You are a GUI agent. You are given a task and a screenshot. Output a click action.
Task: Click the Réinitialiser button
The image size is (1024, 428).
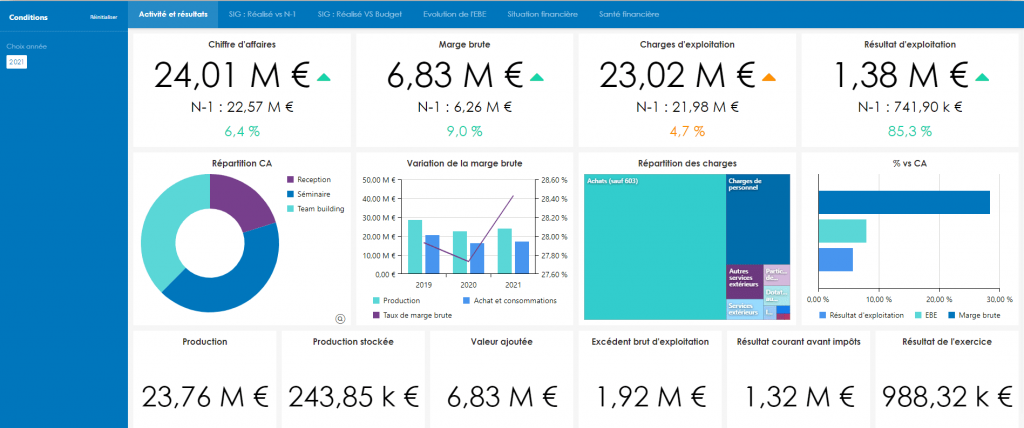point(104,18)
